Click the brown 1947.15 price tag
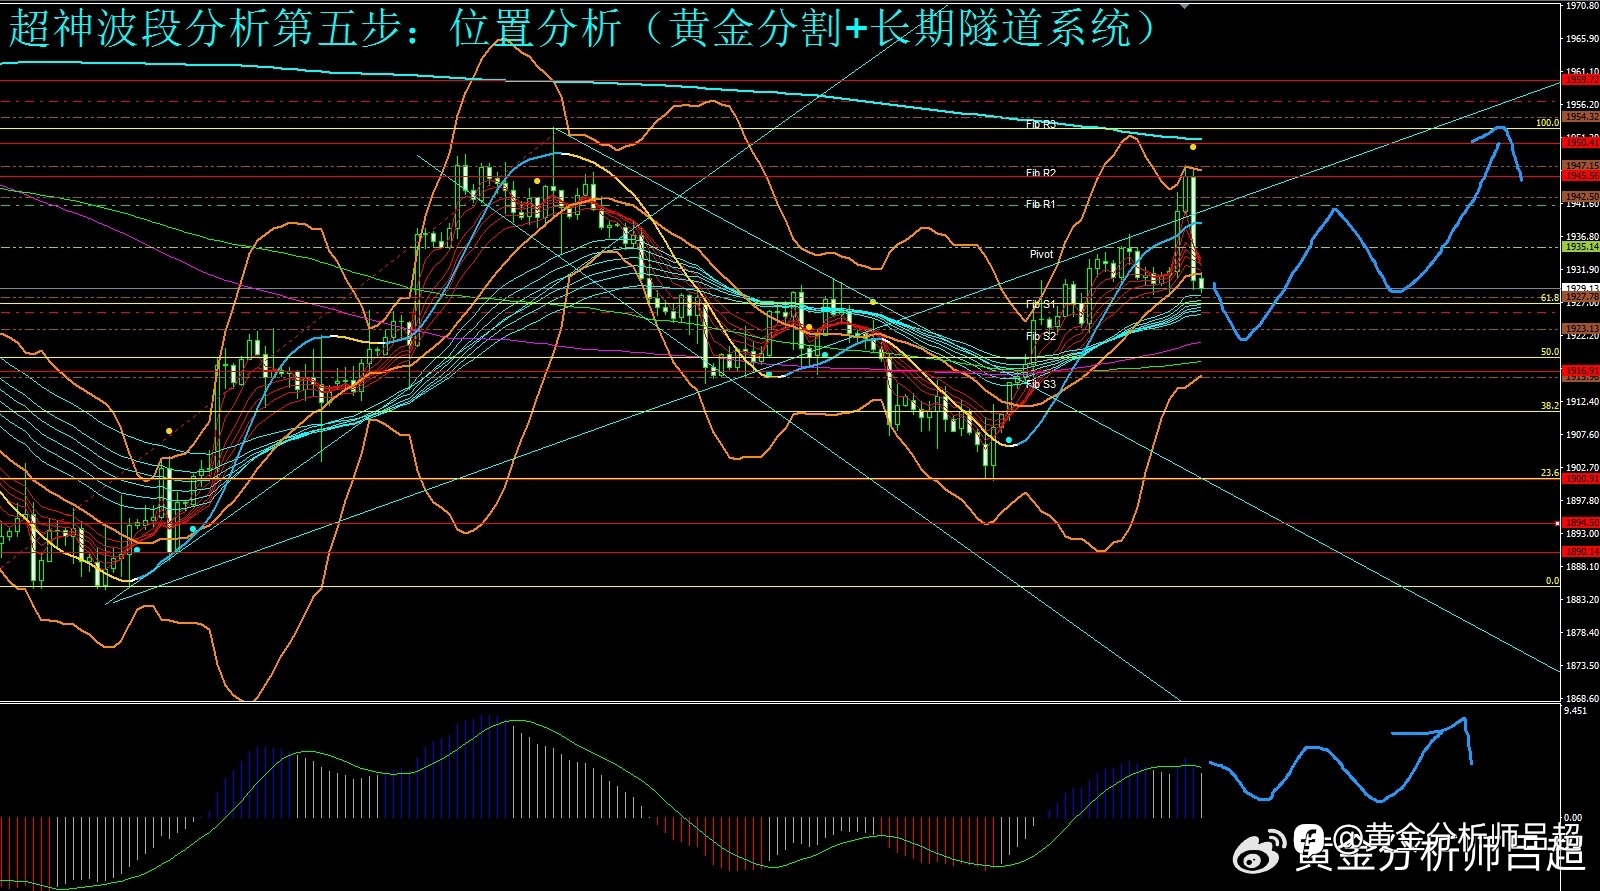The height and width of the screenshot is (891, 1600). (1581, 166)
